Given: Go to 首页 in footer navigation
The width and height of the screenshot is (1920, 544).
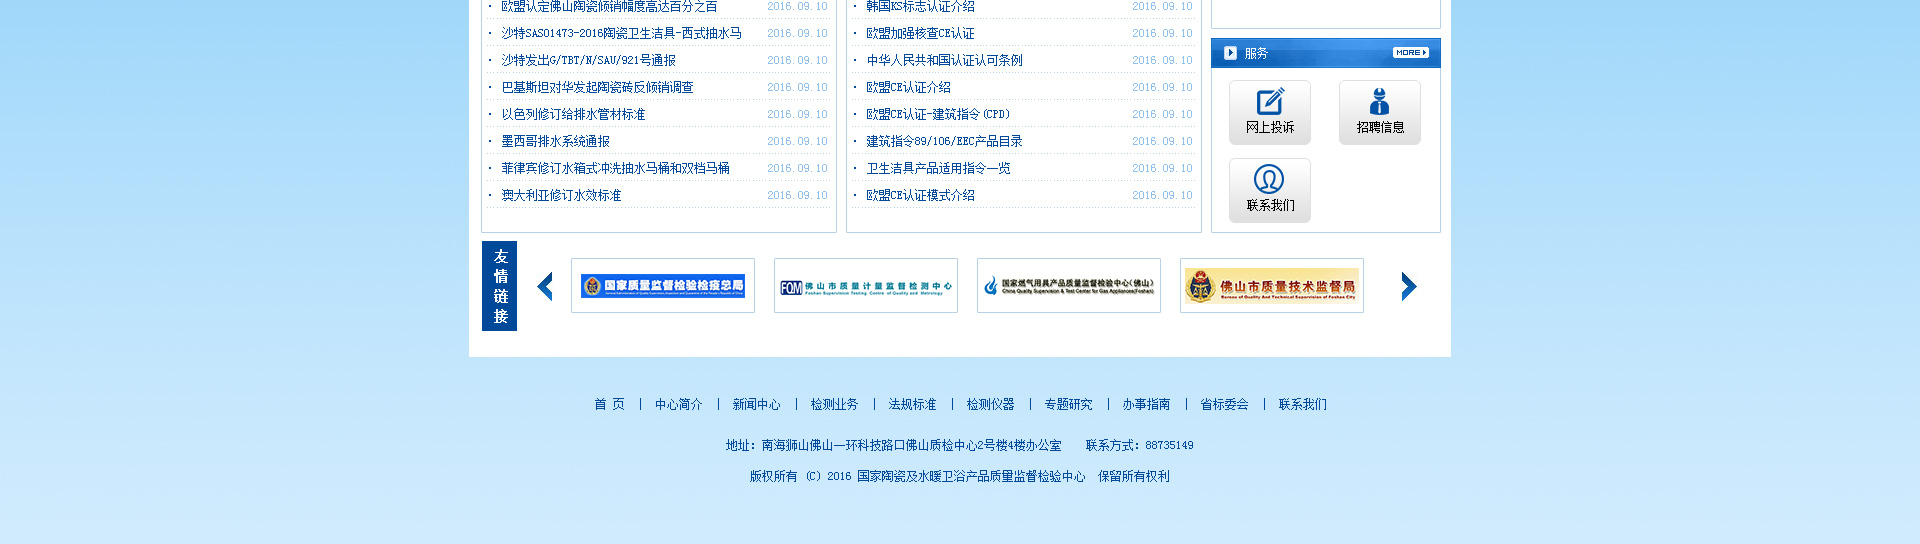Looking at the screenshot, I should [x=609, y=405].
